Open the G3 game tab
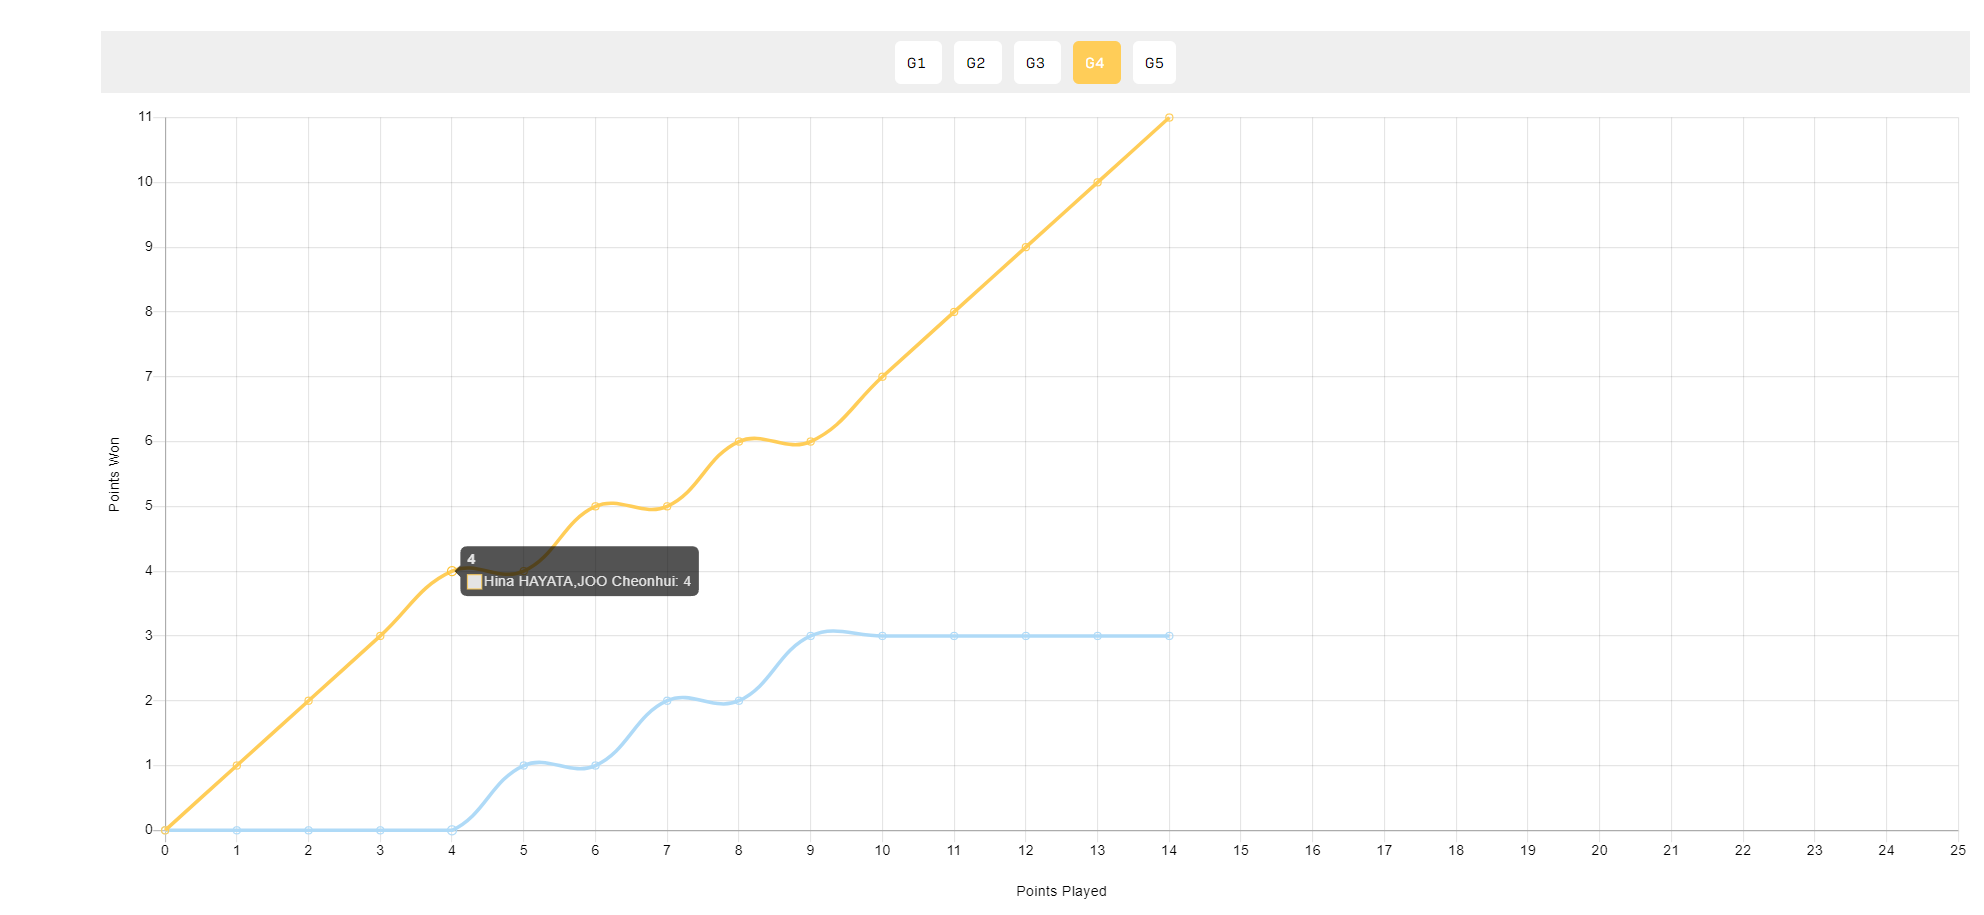The image size is (1984, 915). (x=1036, y=63)
